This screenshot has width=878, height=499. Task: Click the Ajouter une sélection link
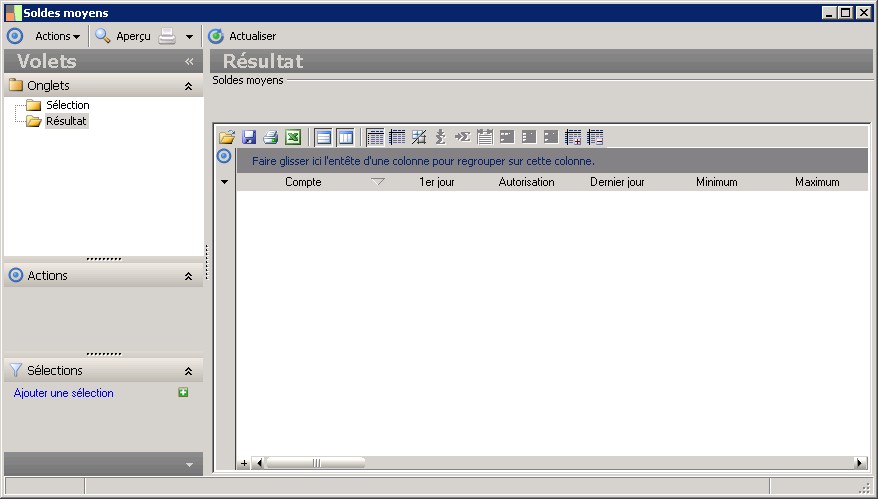64,393
